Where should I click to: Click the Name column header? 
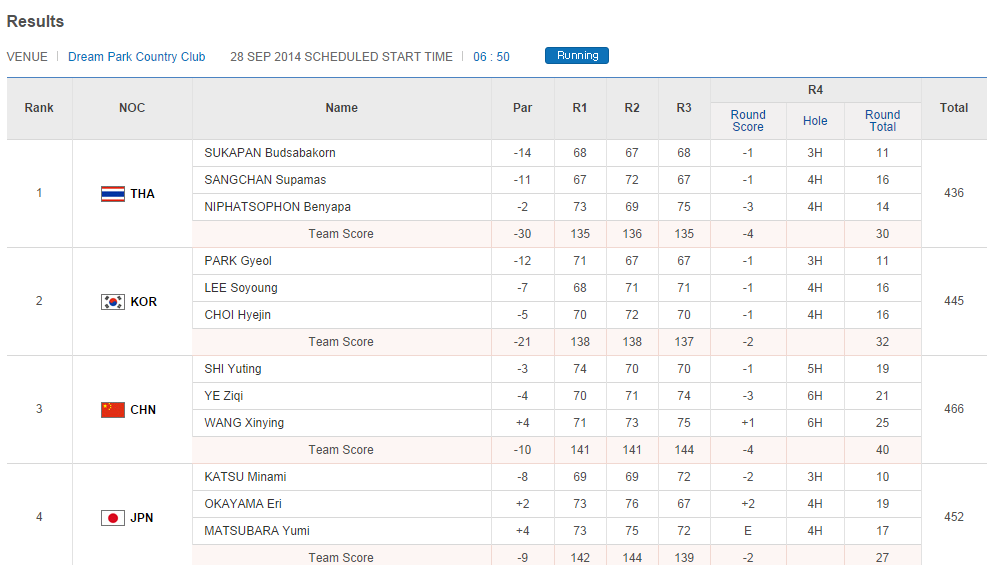click(x=341, y=108)
